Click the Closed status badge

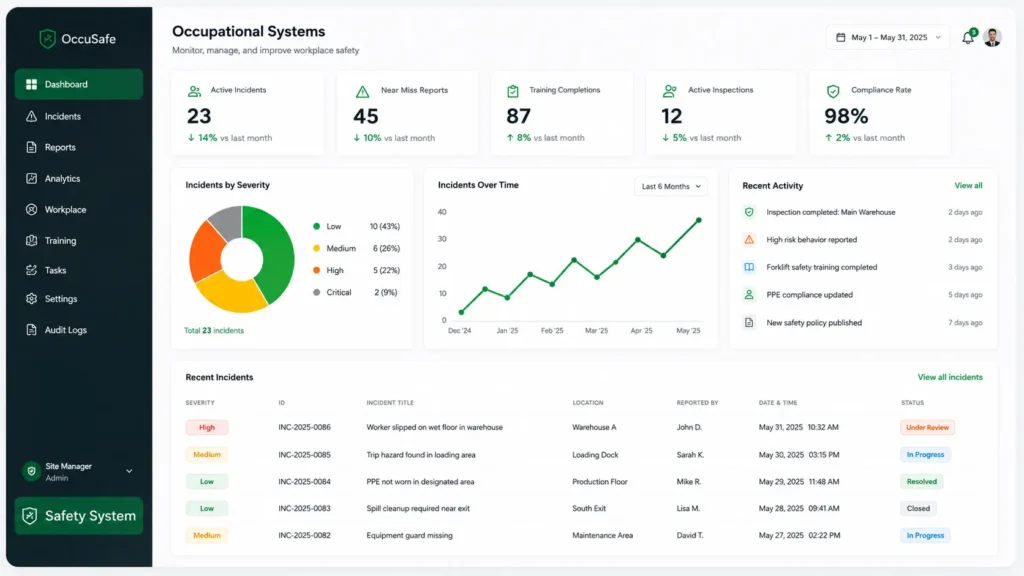918,508
